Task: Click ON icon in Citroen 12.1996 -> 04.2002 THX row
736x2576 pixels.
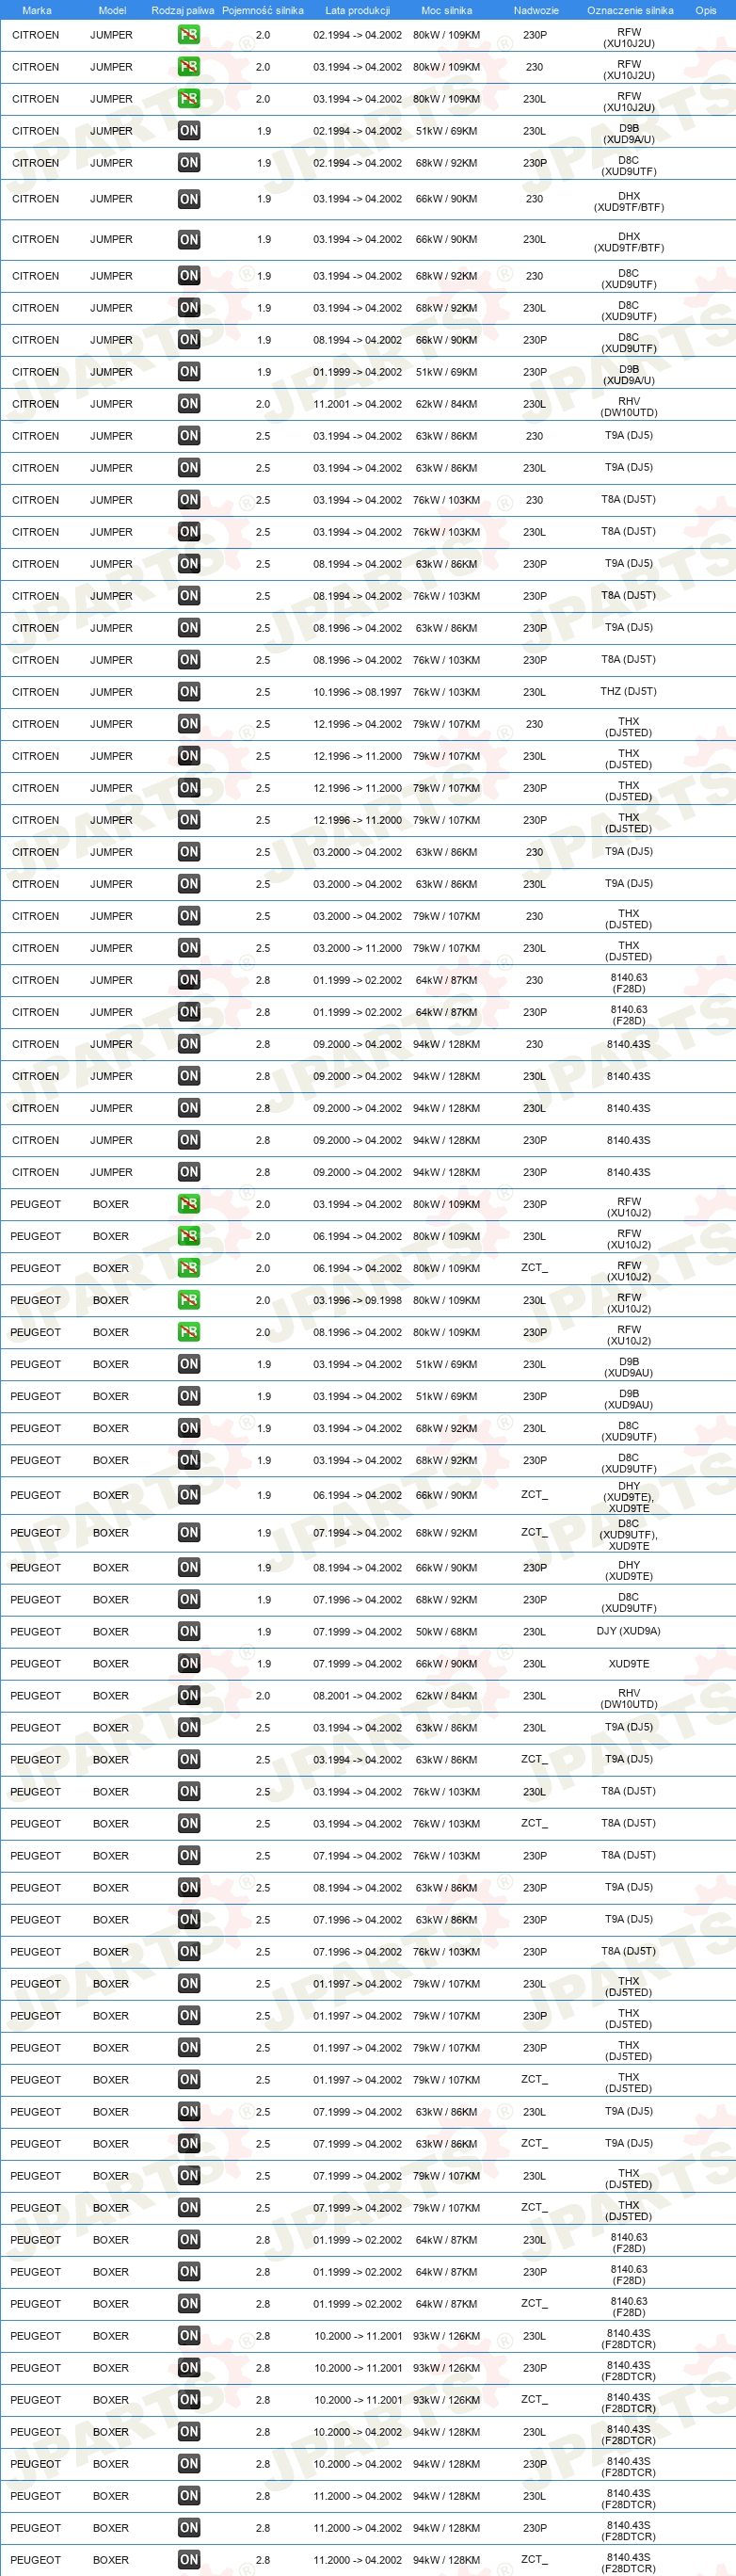Action: [x=188, y=724]
